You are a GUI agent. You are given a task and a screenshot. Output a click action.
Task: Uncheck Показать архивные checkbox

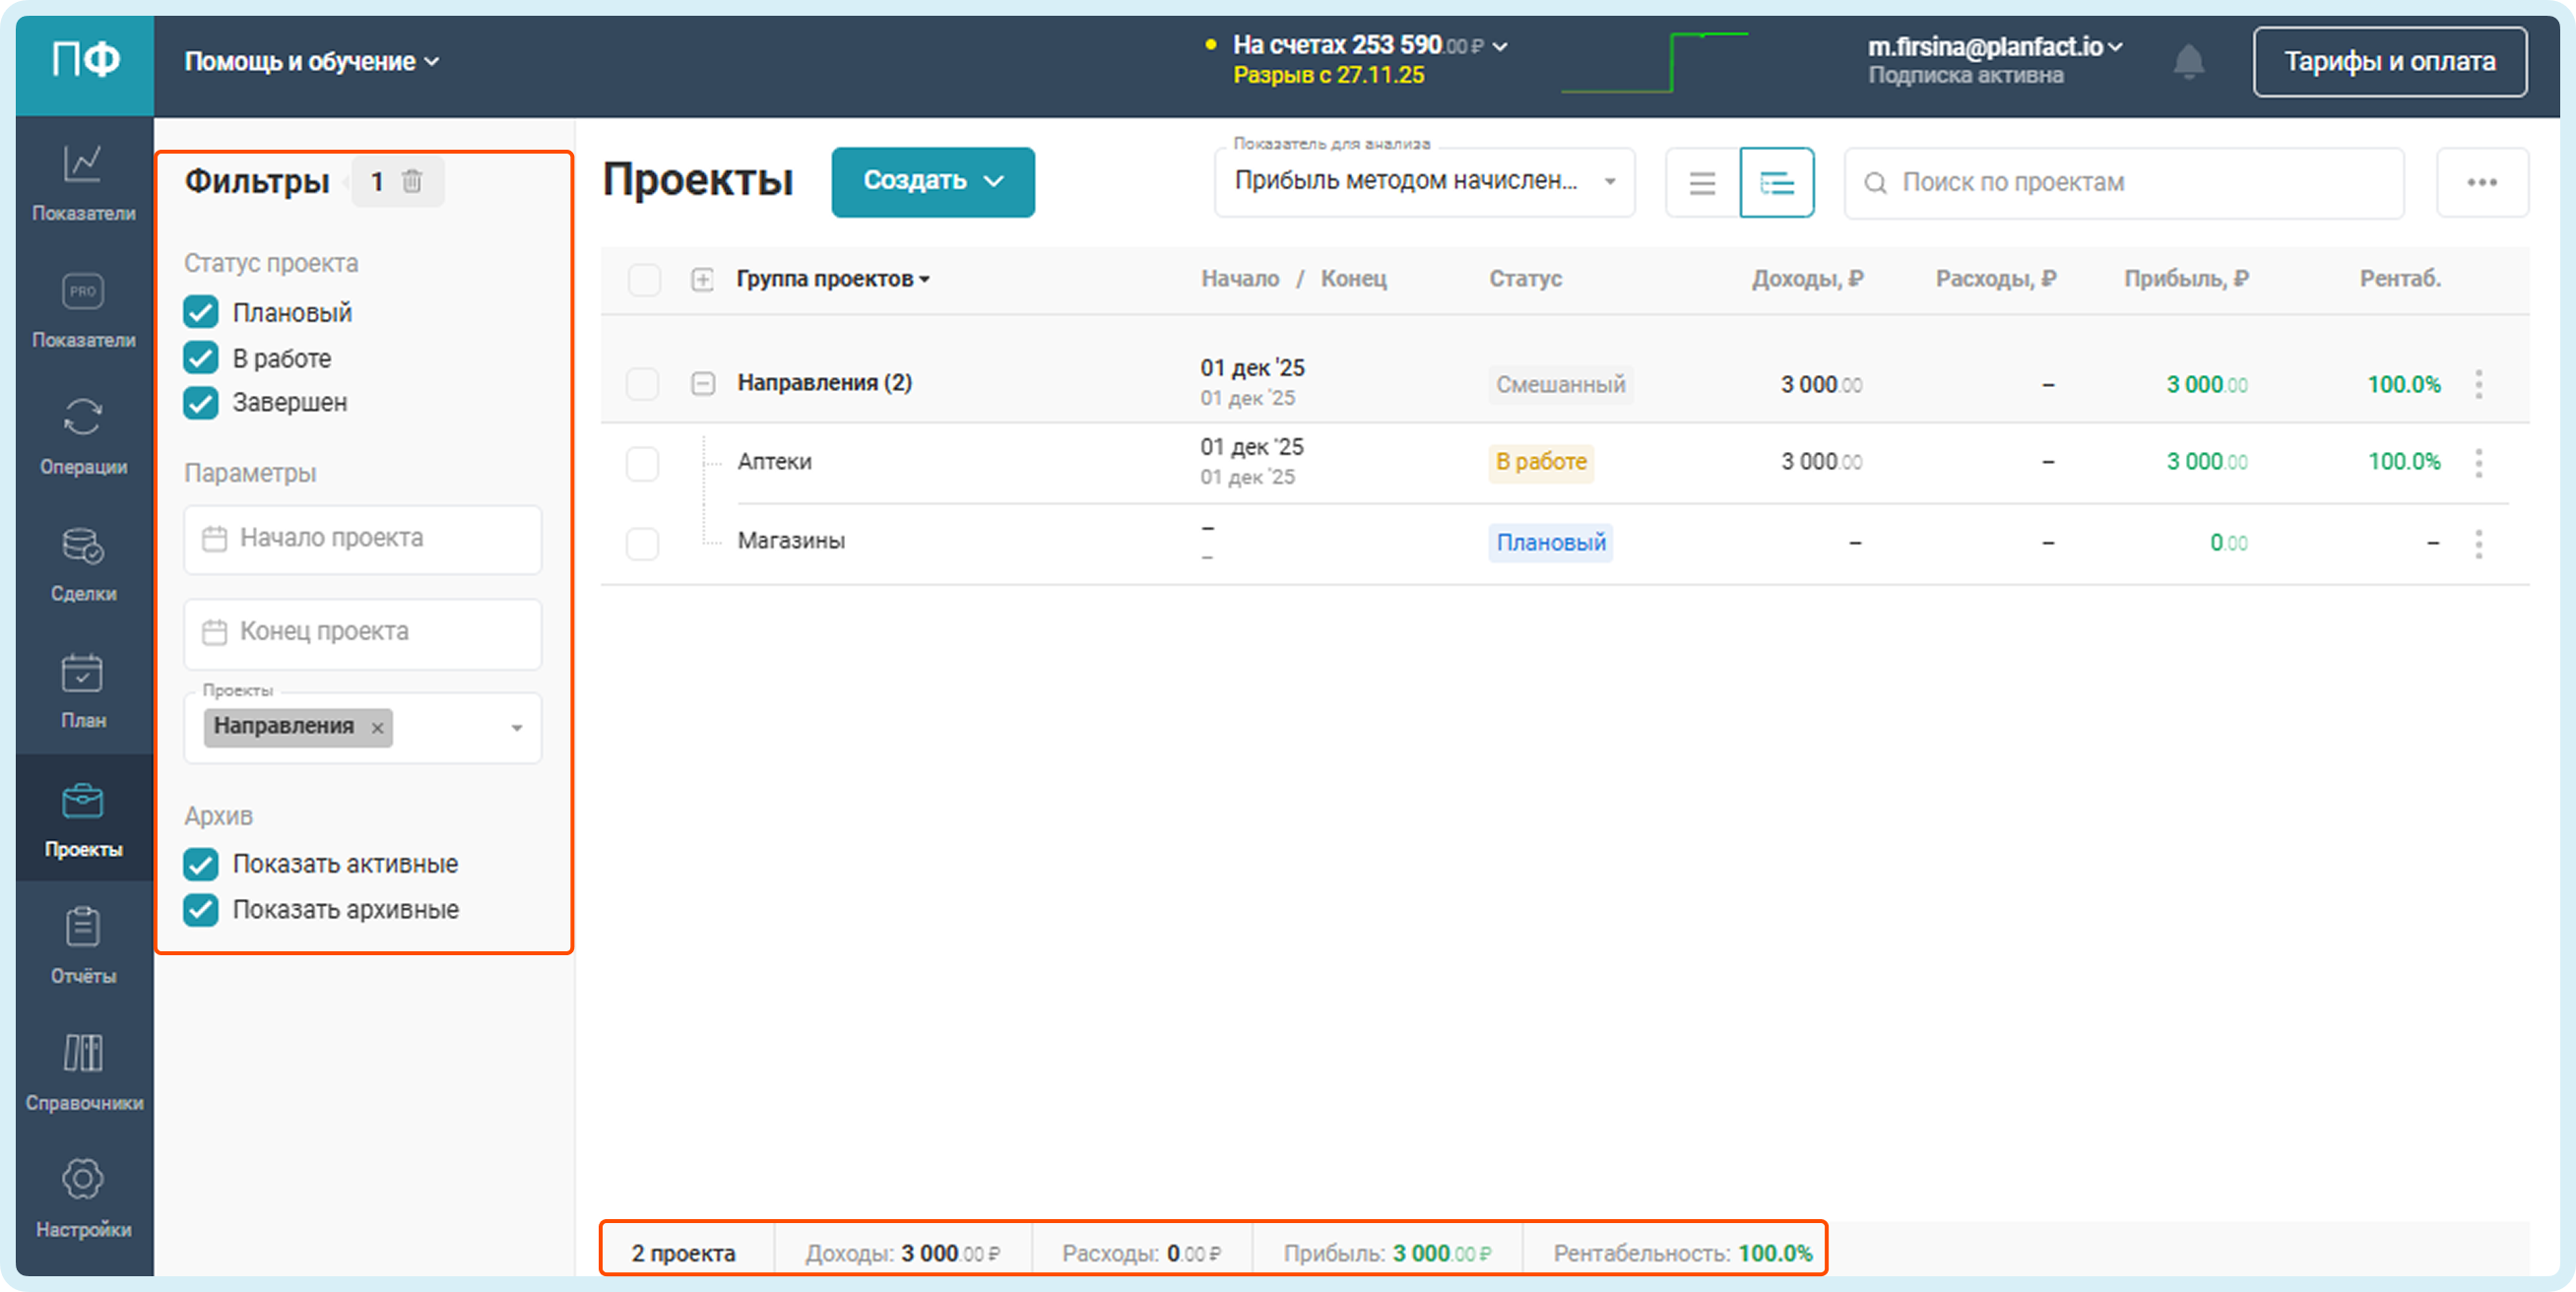[201, 910]
